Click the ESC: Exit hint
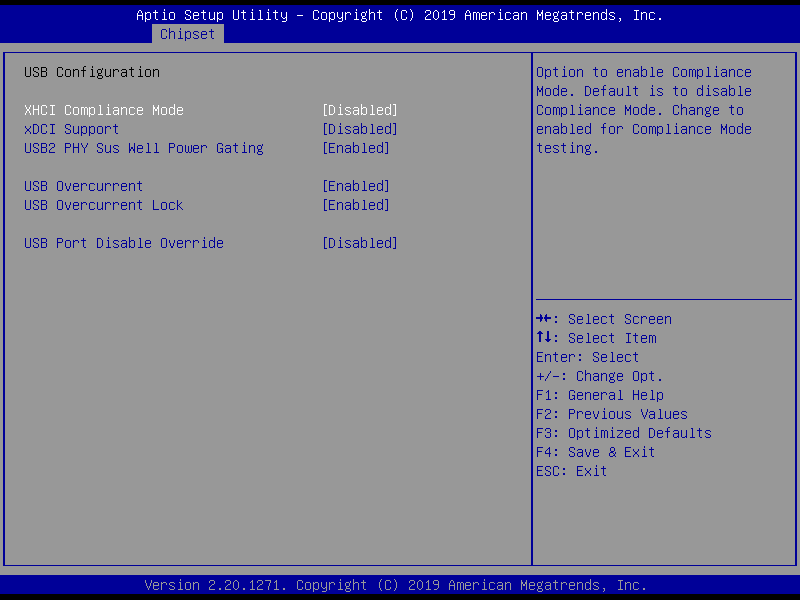Viewport: 800px width, 600px height. point(572,471)
